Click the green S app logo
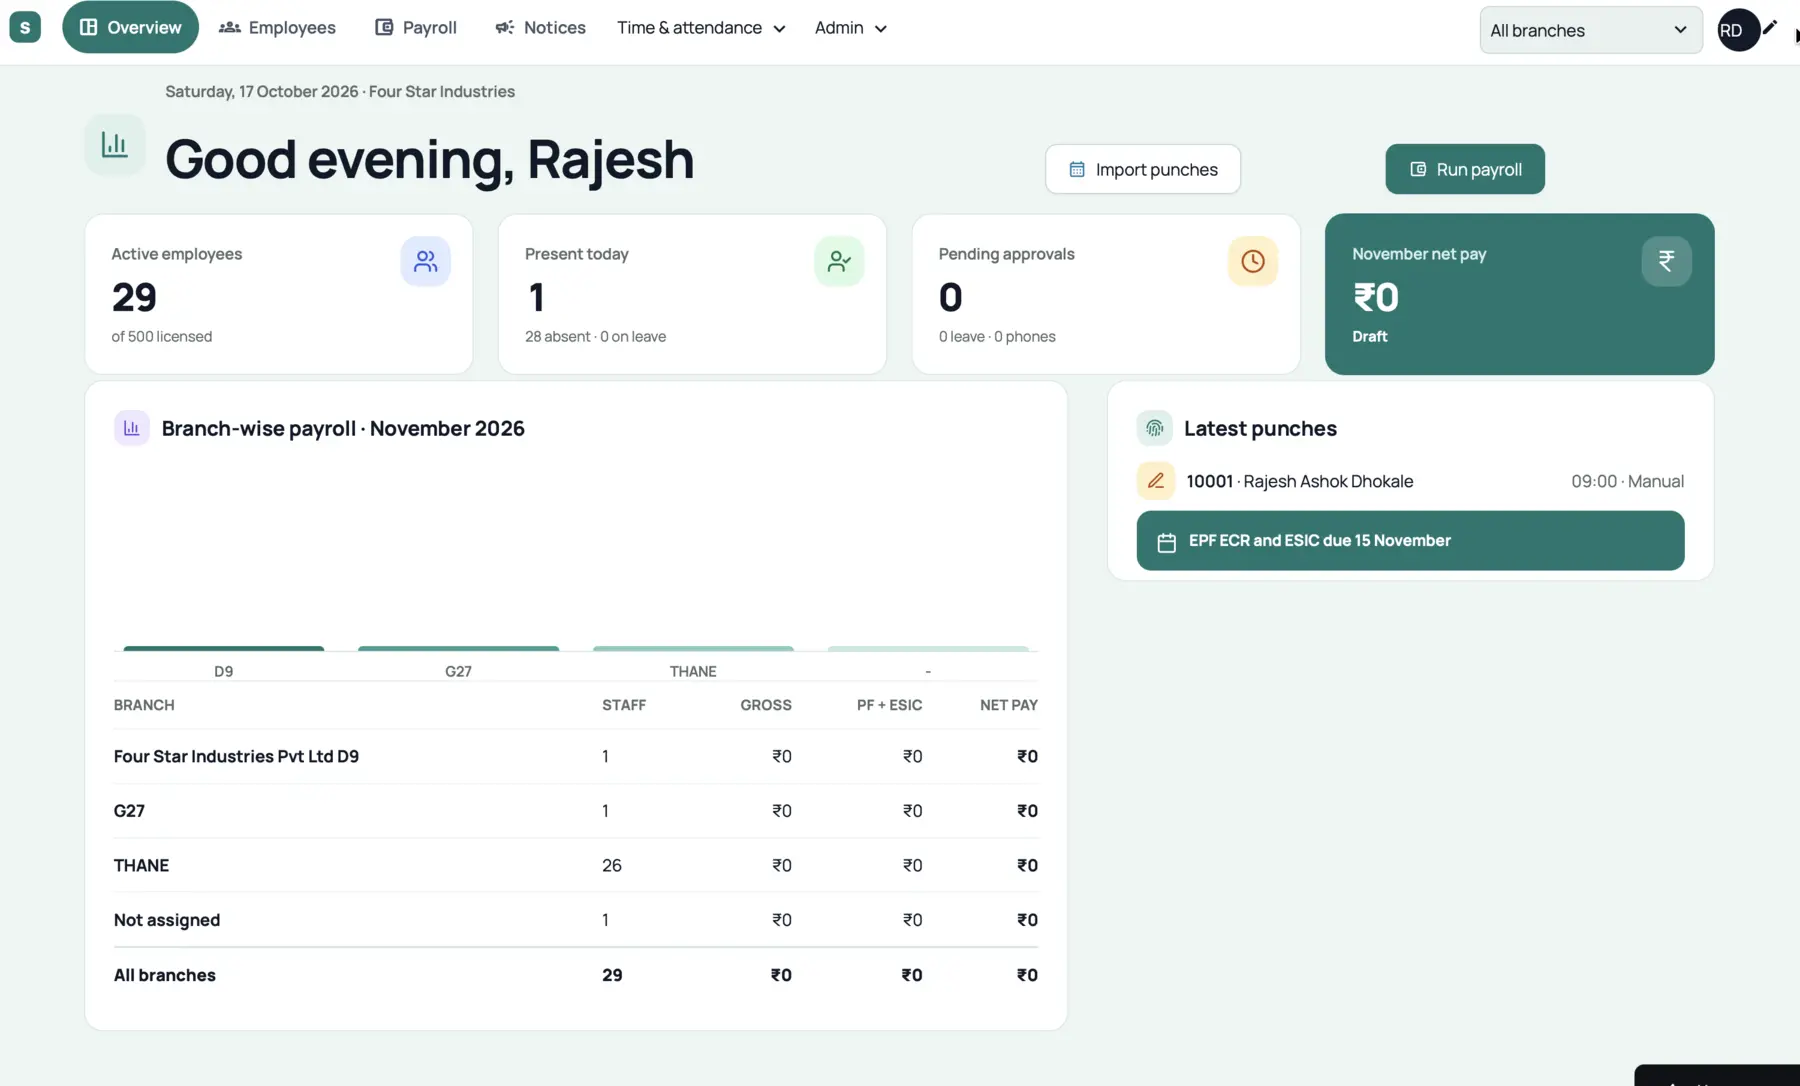 pos(25,27)
